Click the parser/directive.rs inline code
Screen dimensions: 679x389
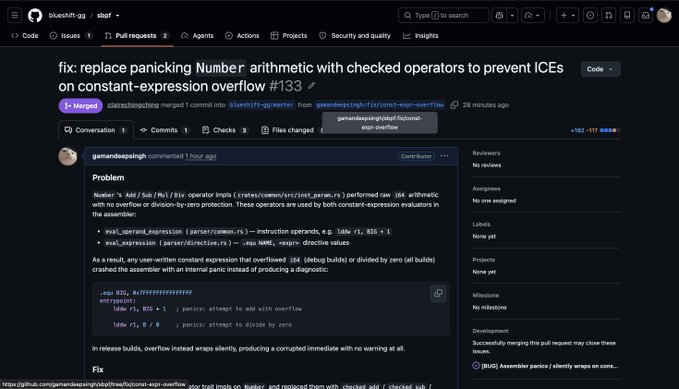[x=195, y=243]
